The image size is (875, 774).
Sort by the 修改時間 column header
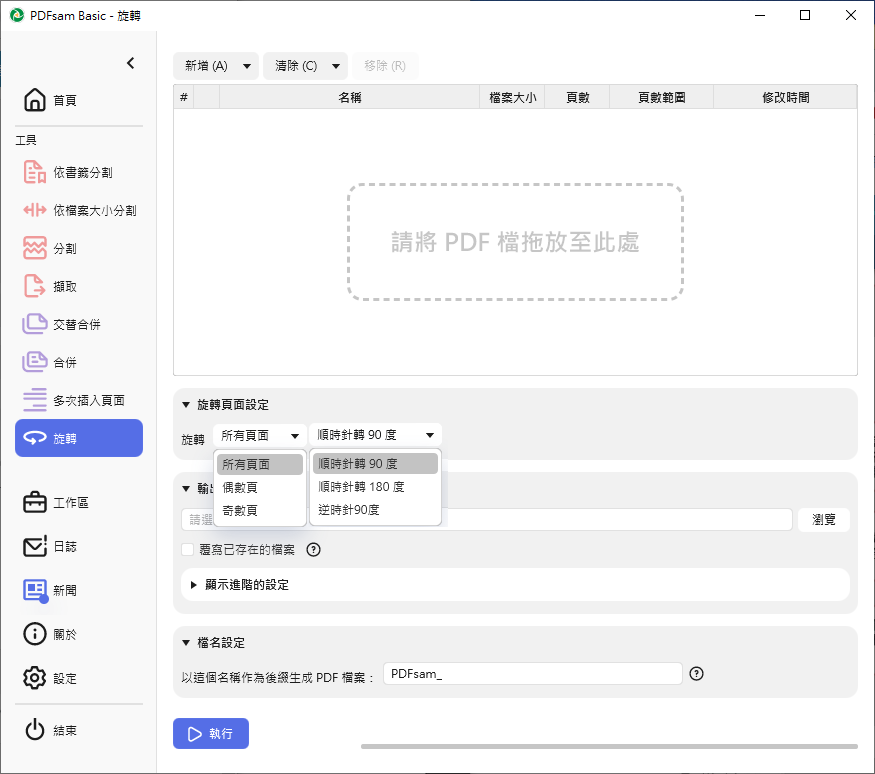786,97
